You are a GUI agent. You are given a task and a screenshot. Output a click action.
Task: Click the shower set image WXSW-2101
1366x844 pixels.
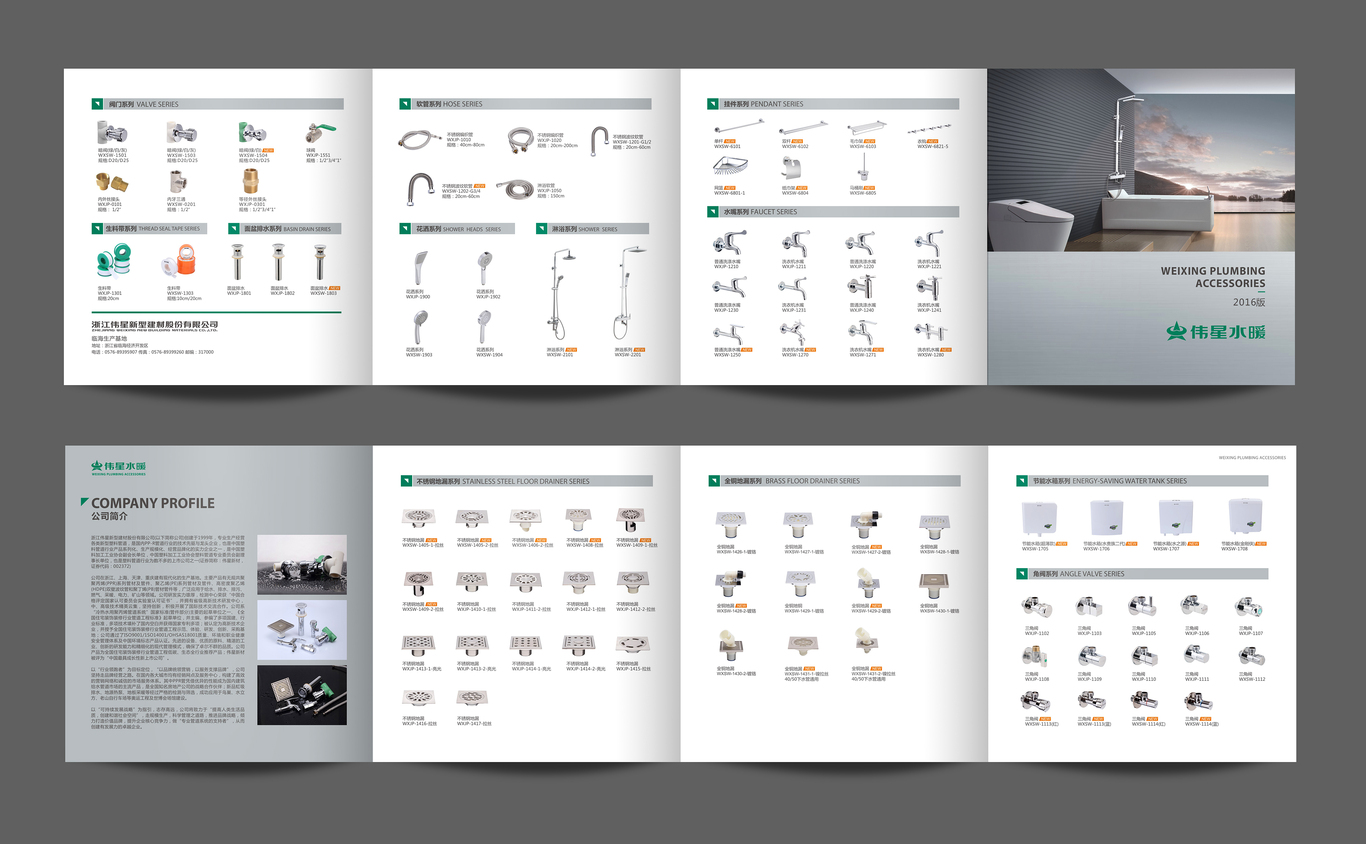pos(560,294)
